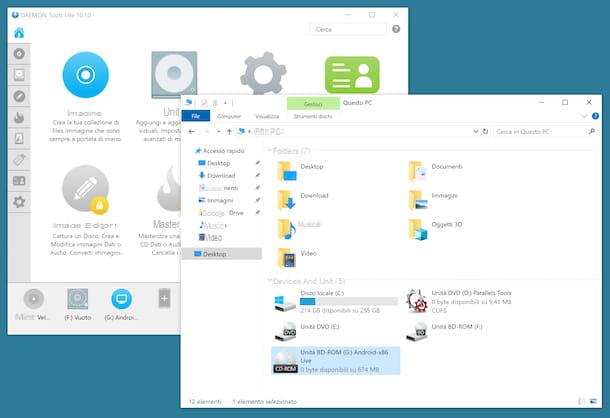Open the grey virtual drive Unità tile
The image size is (610, 418).
click(174, 74)
